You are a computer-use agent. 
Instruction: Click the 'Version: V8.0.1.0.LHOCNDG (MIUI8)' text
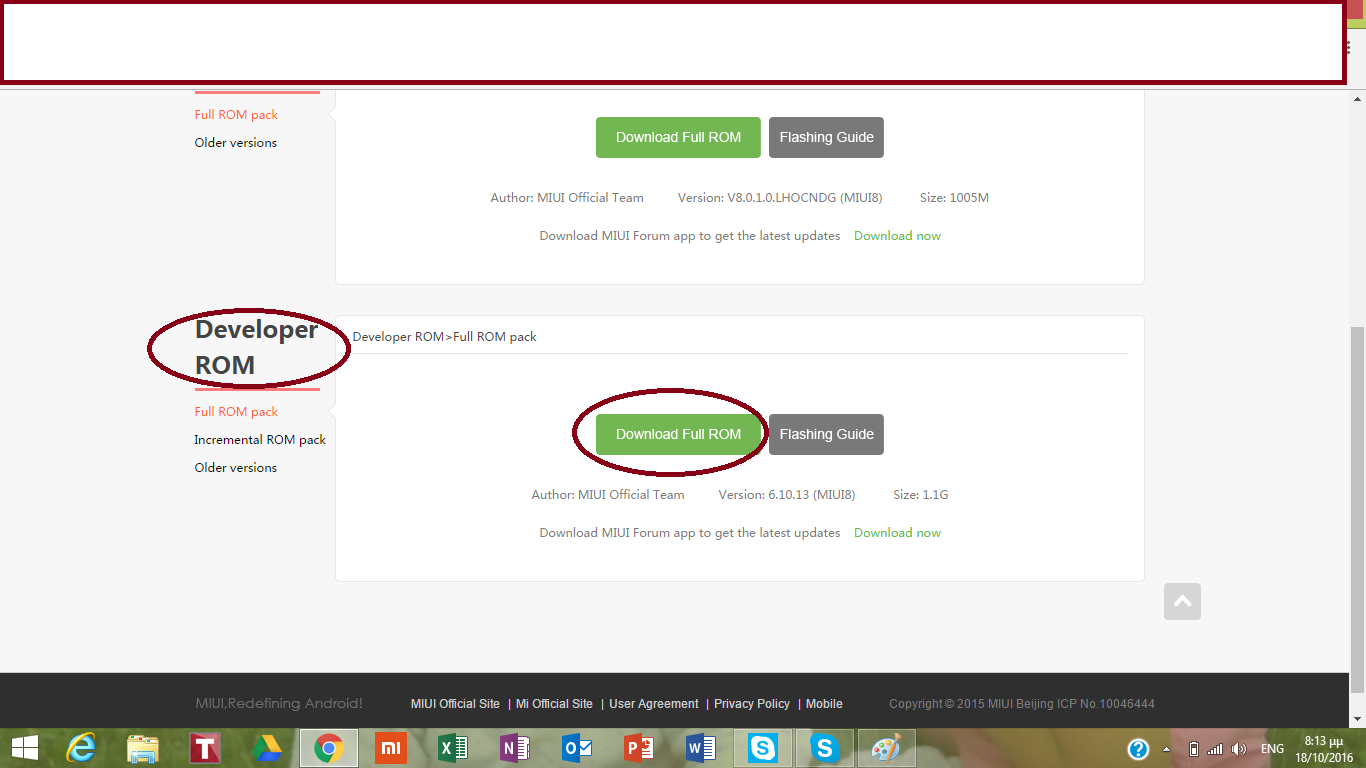pyautogui.click(x=780, y=198)
